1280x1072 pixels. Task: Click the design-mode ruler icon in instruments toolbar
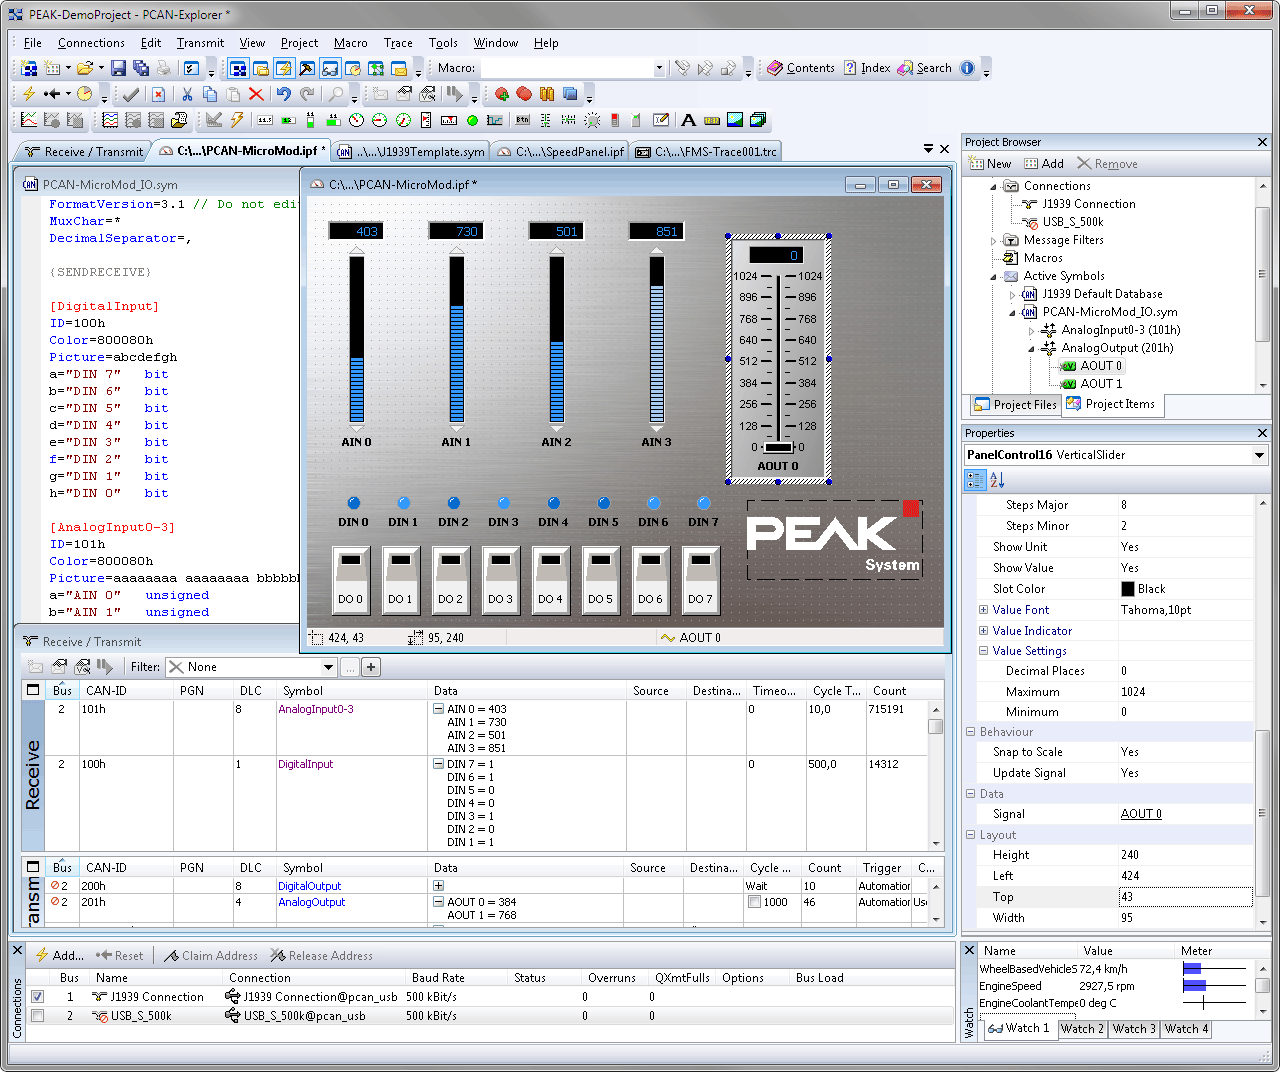click(214, 120)
